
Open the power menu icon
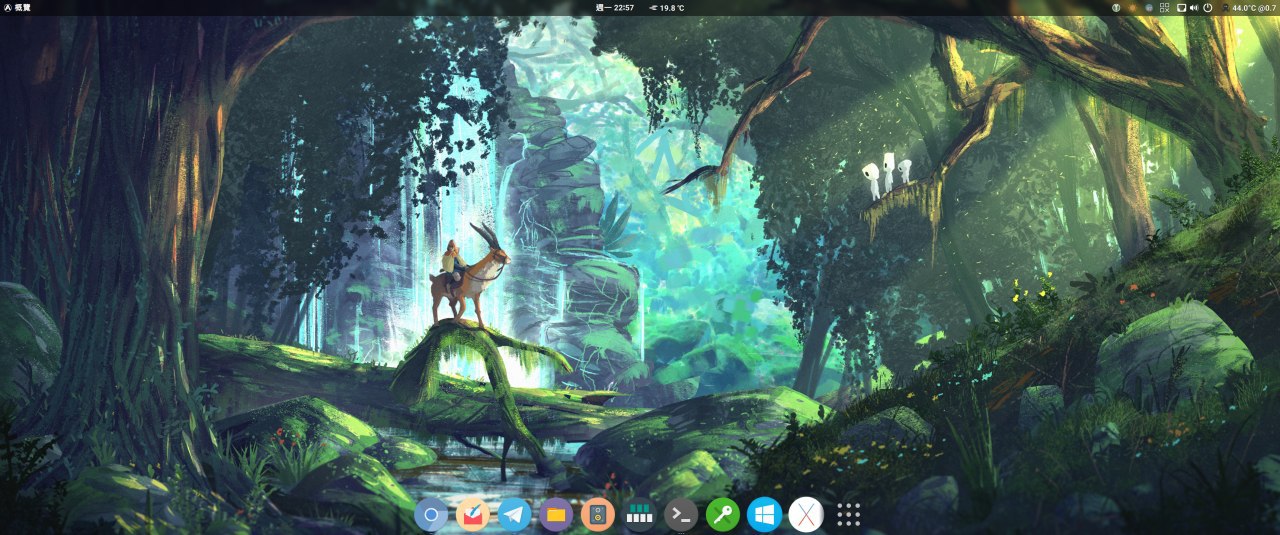click(1208, 7)
